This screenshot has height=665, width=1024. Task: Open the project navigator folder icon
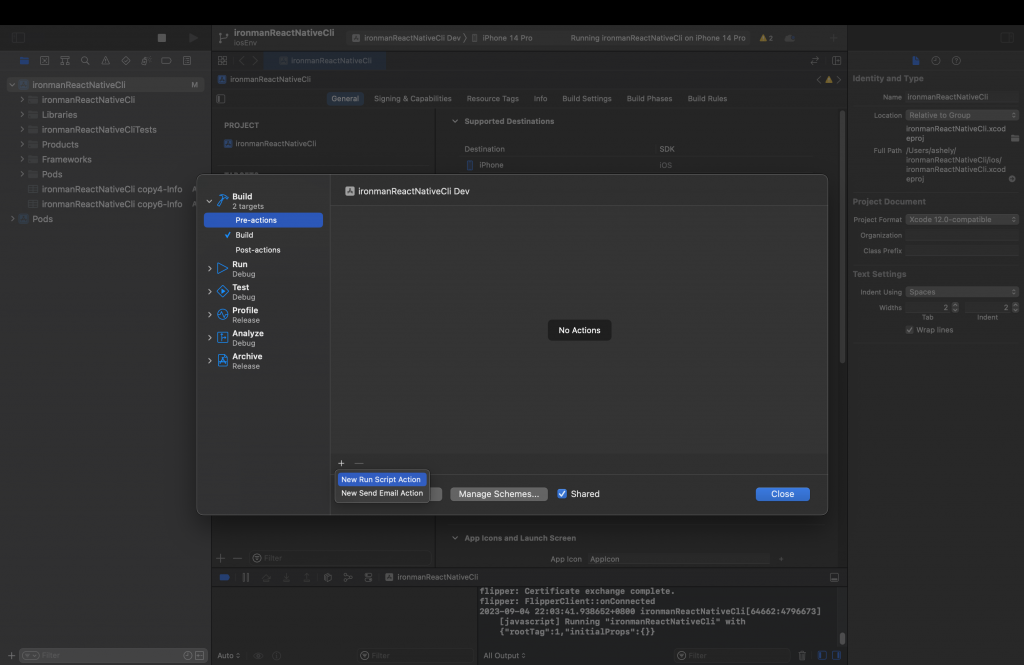pos(24,61)
